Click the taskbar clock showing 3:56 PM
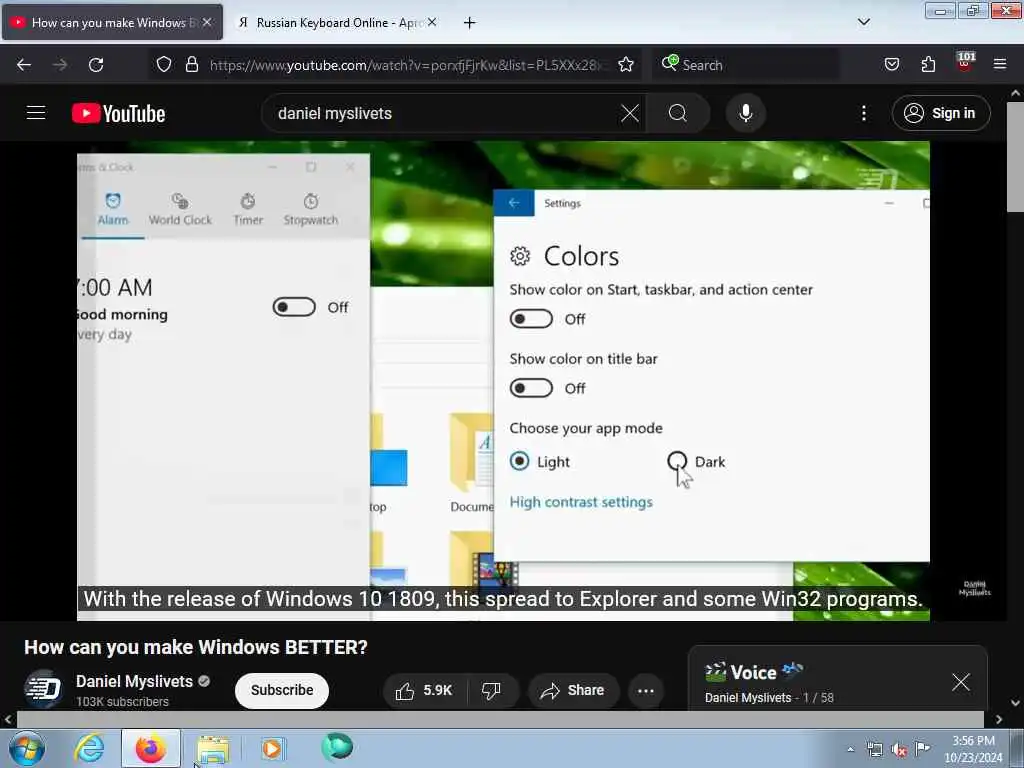The height and width of the screenshot is (768, 1024). 973,749
